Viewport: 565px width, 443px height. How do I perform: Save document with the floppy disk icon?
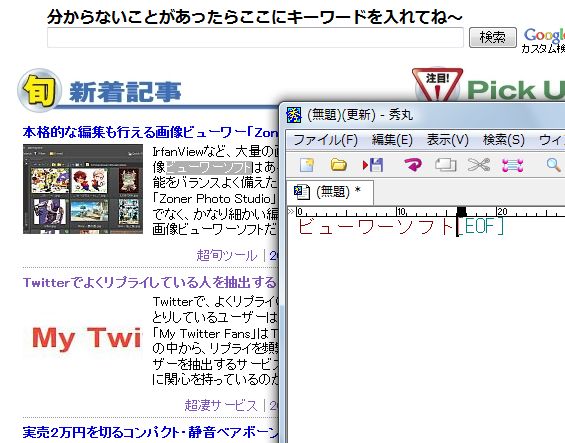click(x=373, y=165)
